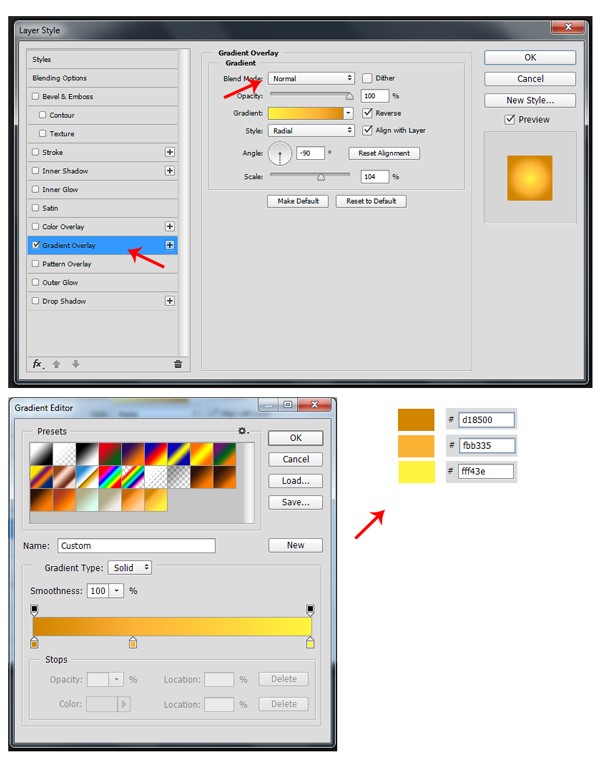This screenshot has height=761, width=600.
Task: Click the Scale slider handle
Action: coord(321,177)
